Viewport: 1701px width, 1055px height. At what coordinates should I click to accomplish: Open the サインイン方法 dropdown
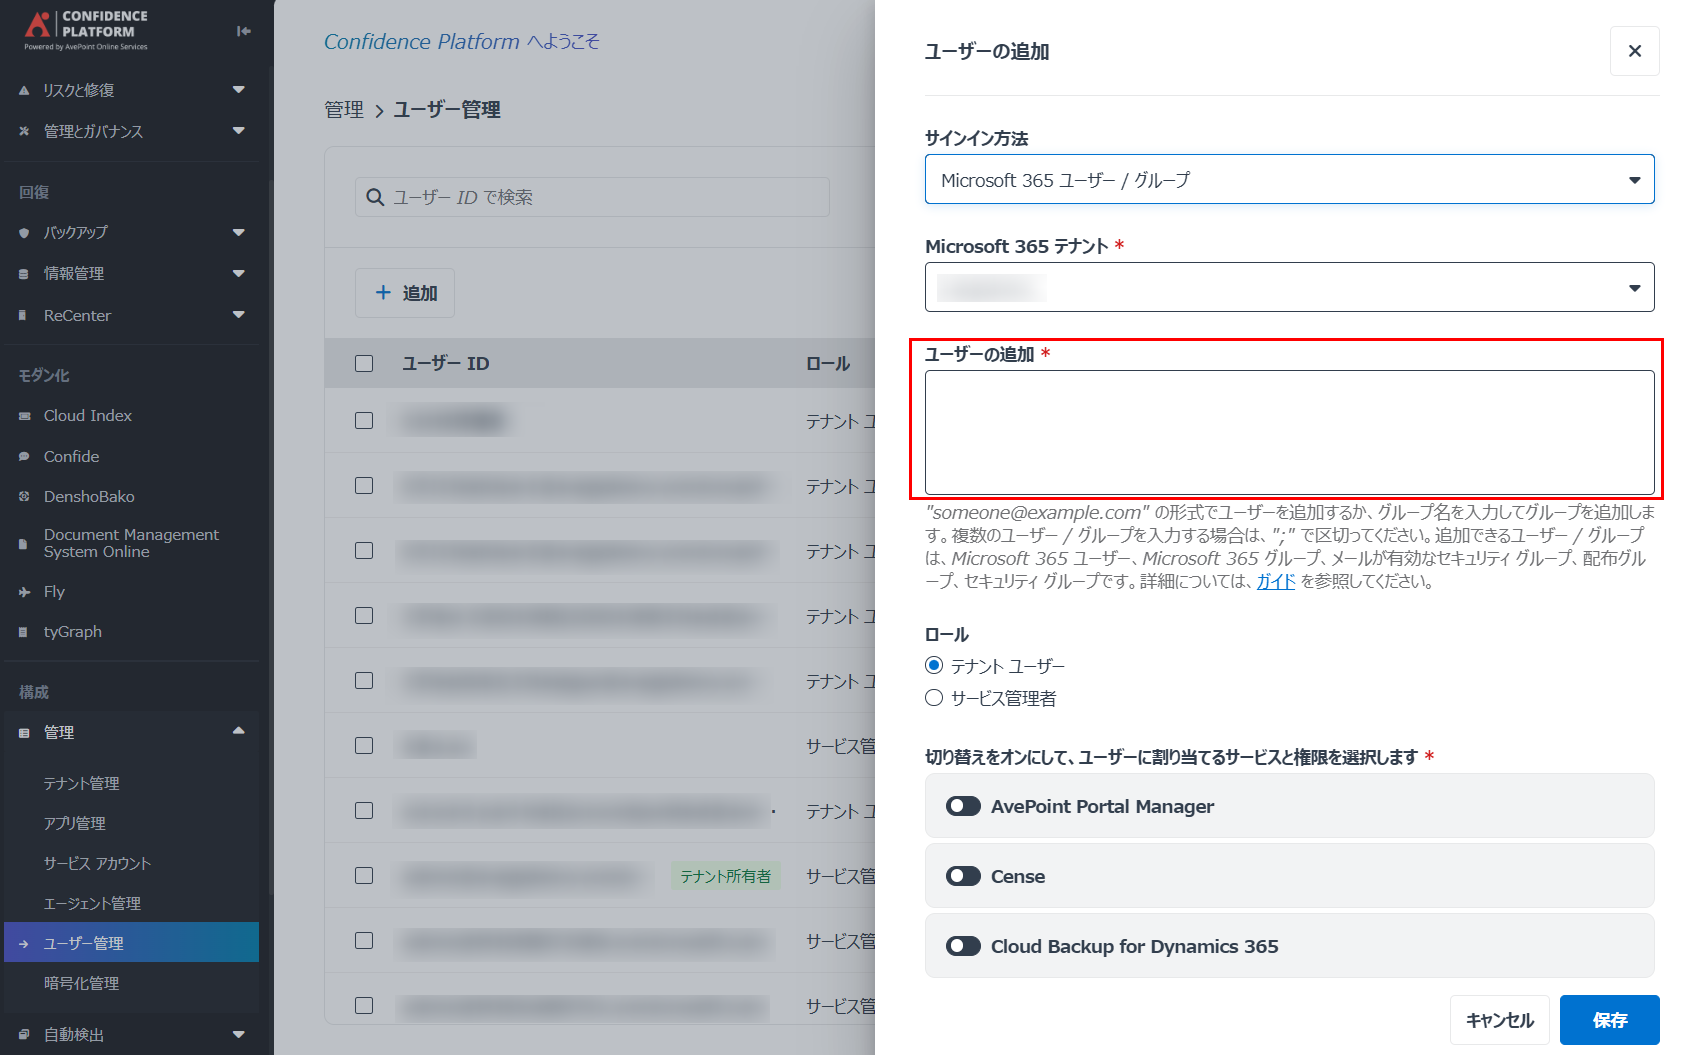point(1290,180)
